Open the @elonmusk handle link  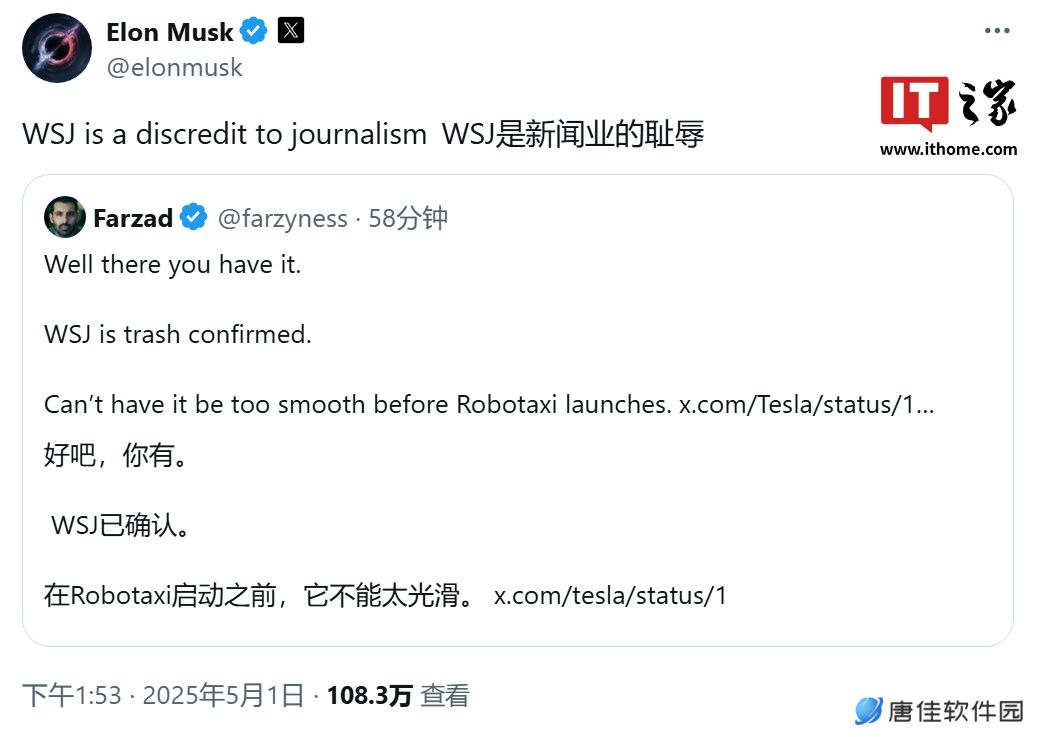pyautogui.click(x=174, y=68)
